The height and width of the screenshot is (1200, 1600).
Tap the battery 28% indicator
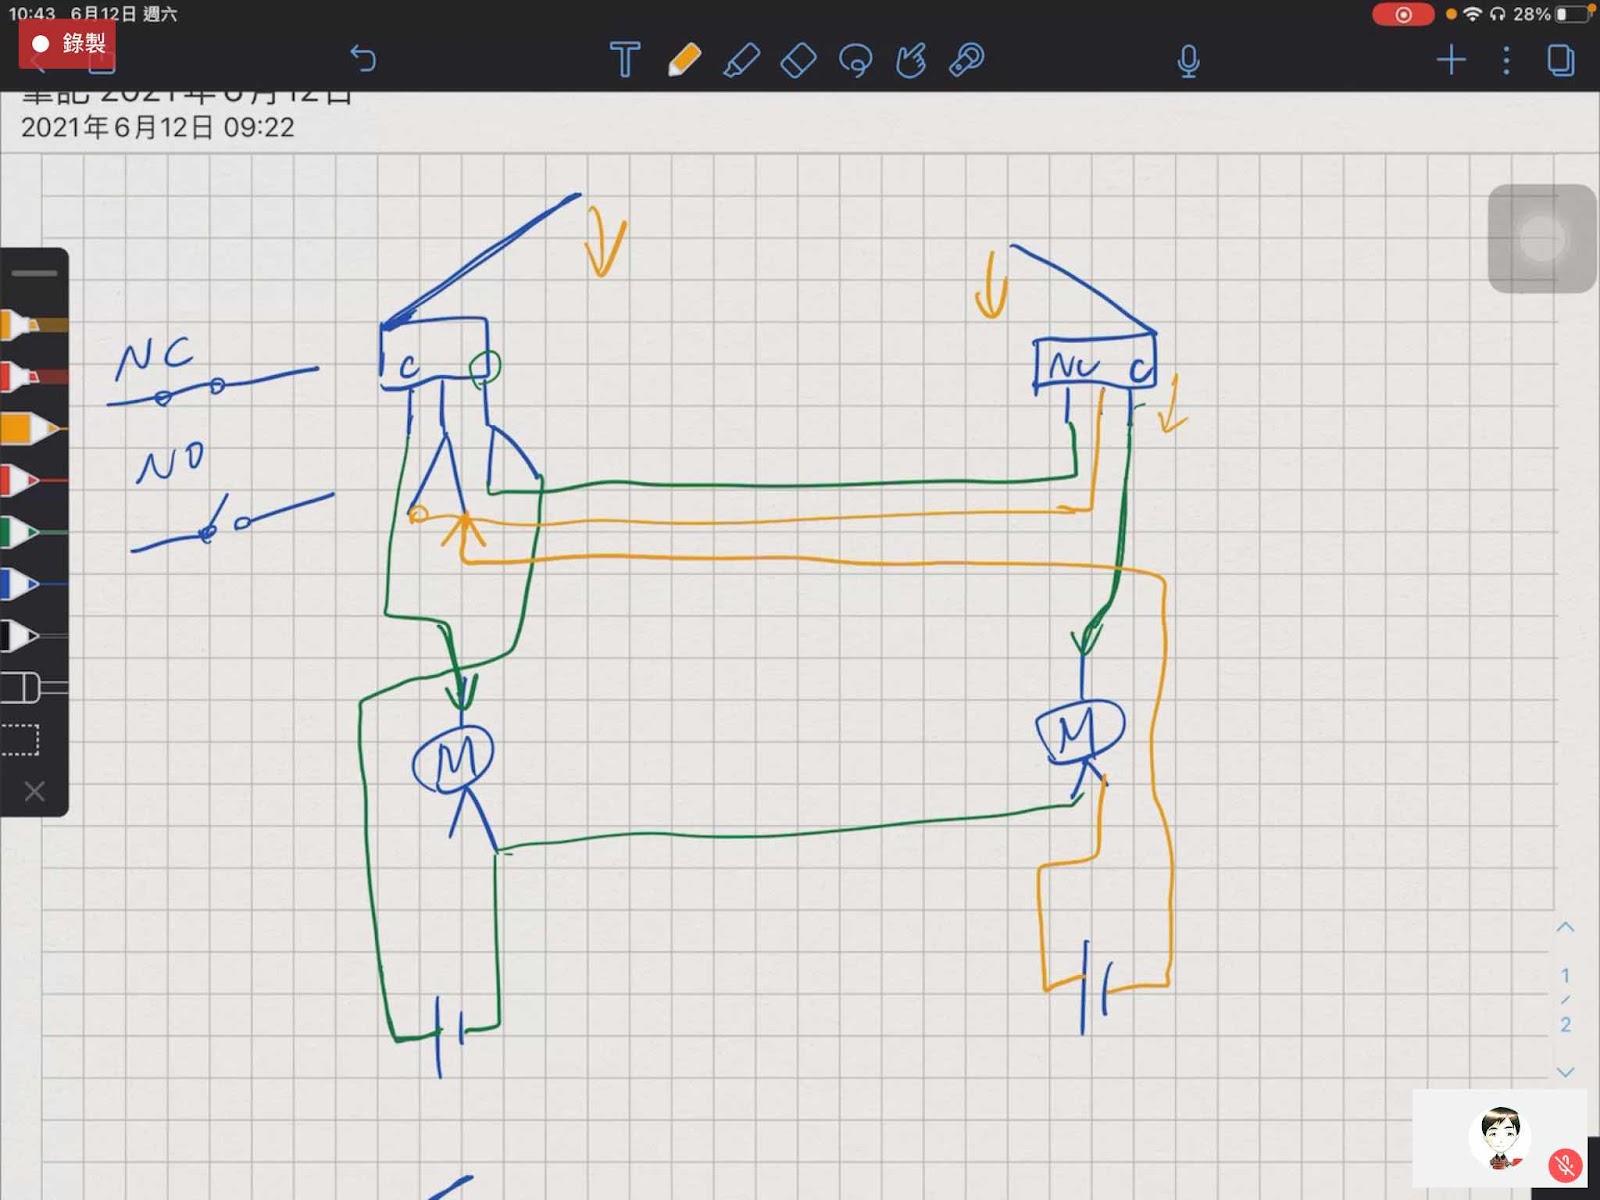[1552, 14]
